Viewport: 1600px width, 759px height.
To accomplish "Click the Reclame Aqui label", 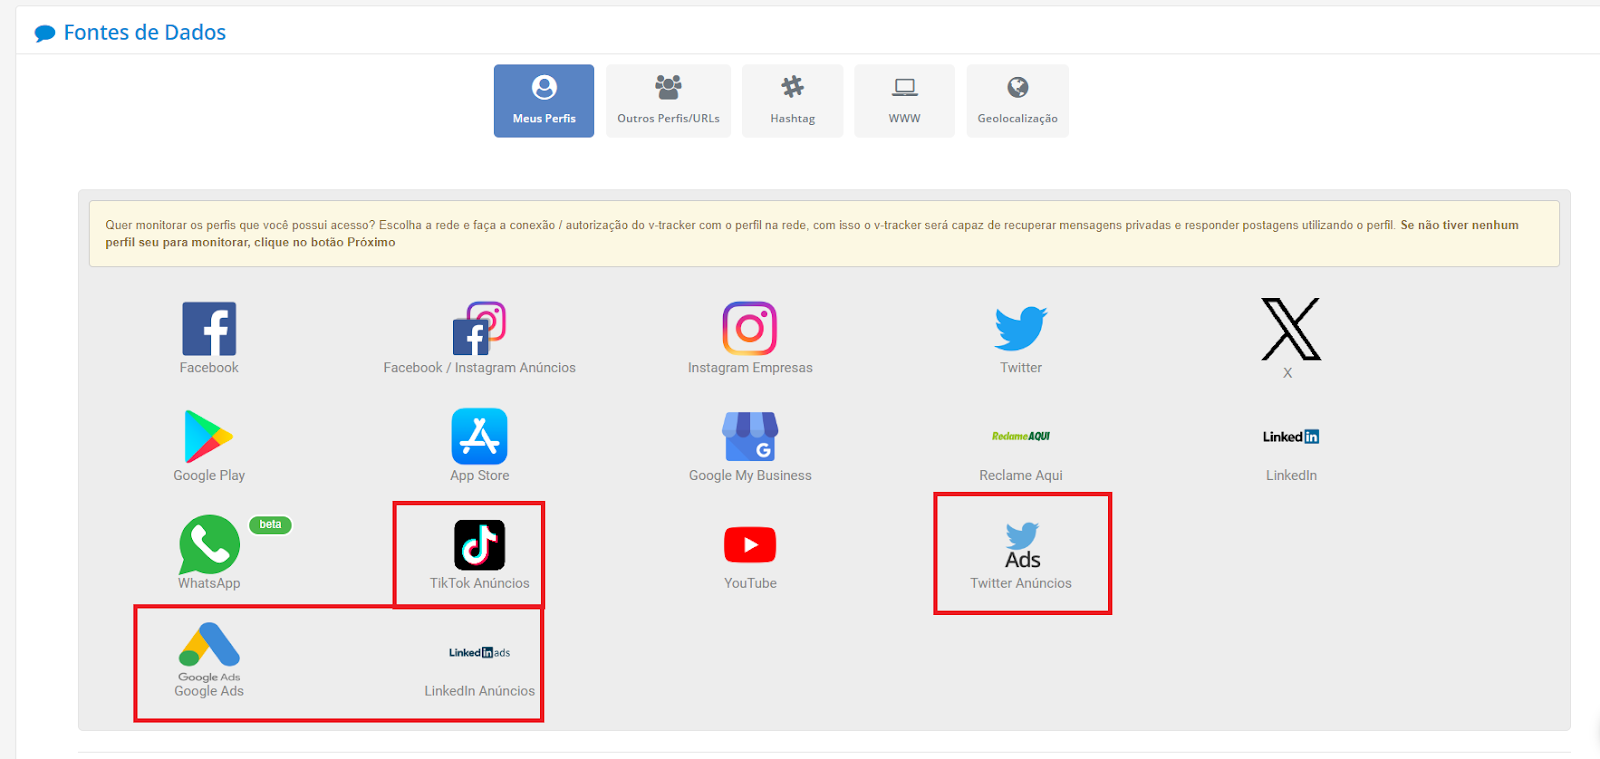I will 1021,476.
